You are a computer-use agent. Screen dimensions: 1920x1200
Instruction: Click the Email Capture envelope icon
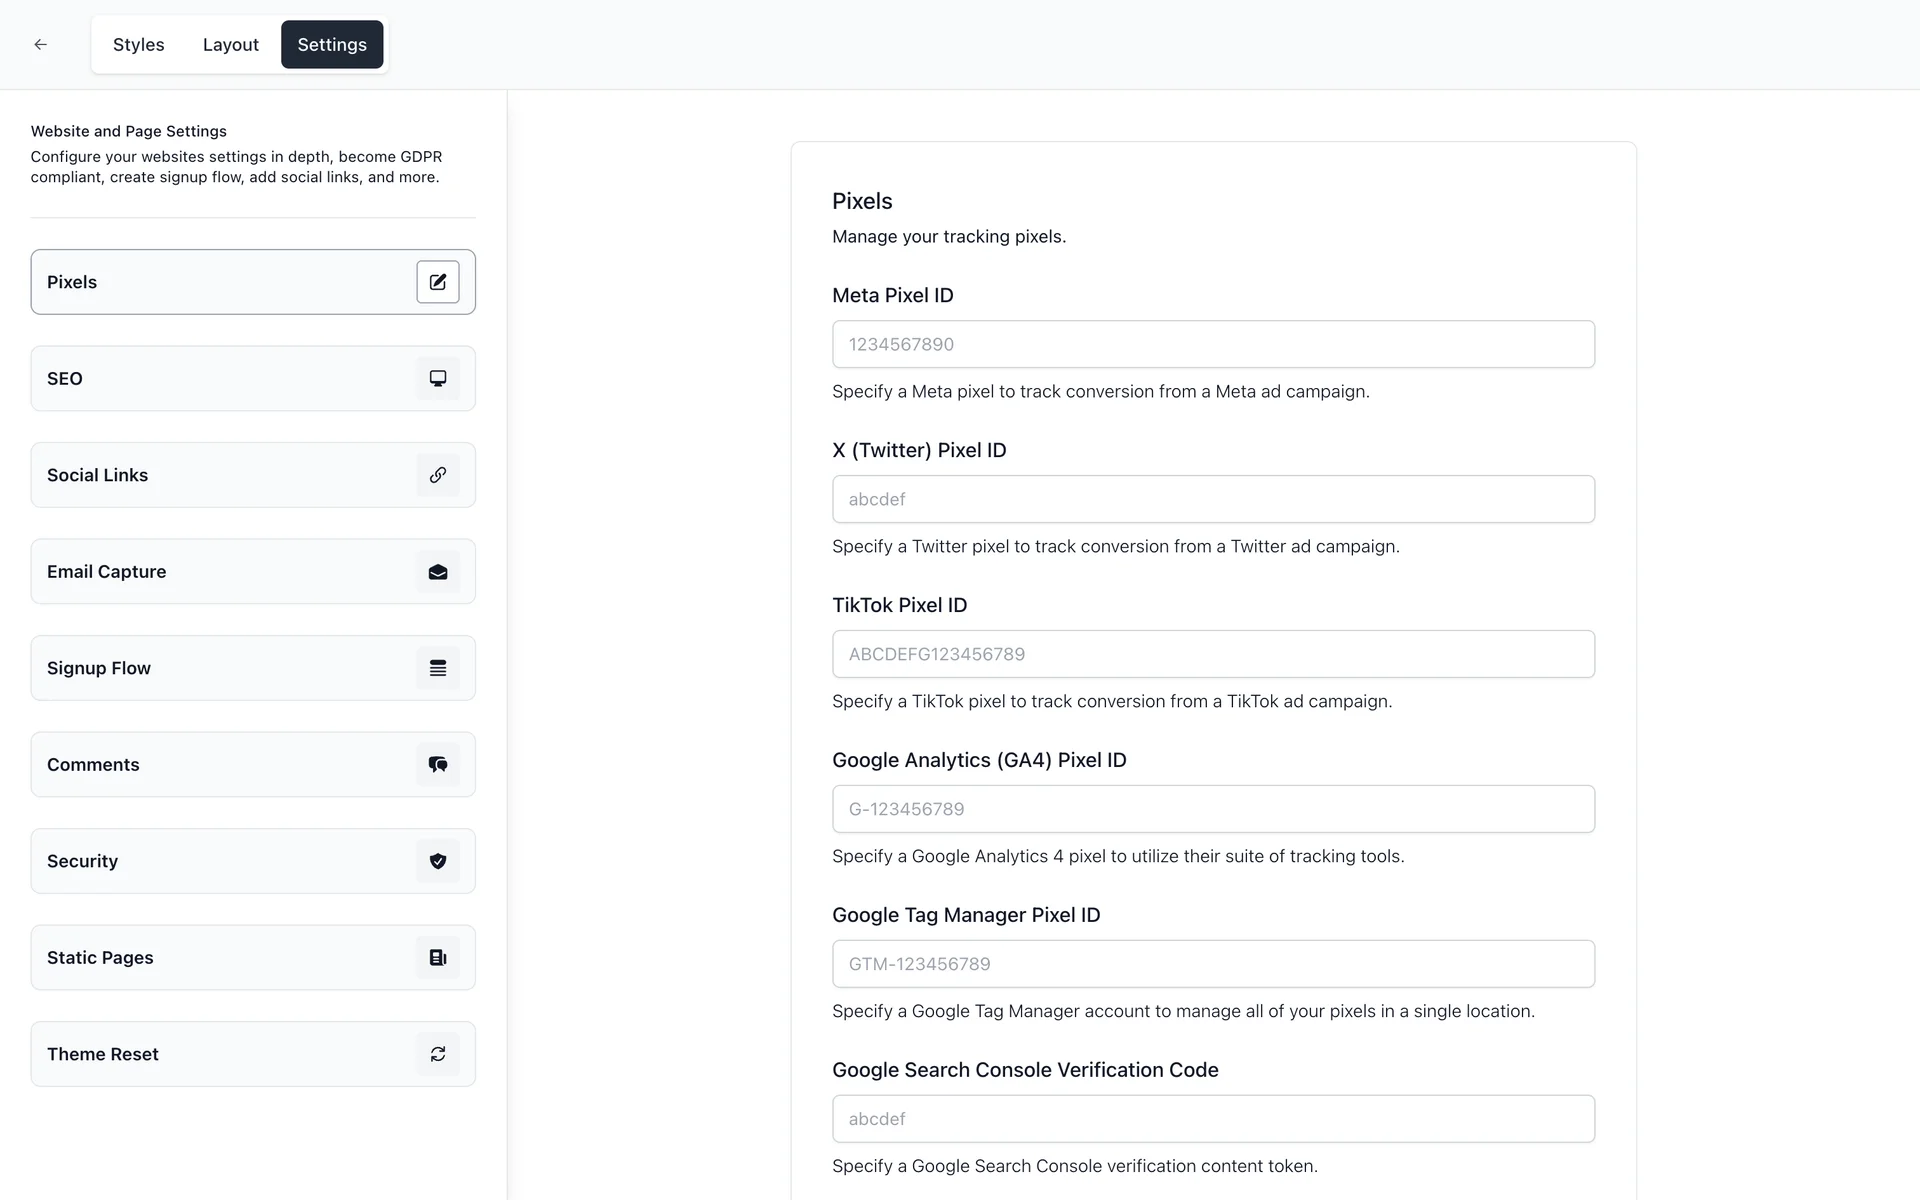pyautogui.click(x=438, y=572)
